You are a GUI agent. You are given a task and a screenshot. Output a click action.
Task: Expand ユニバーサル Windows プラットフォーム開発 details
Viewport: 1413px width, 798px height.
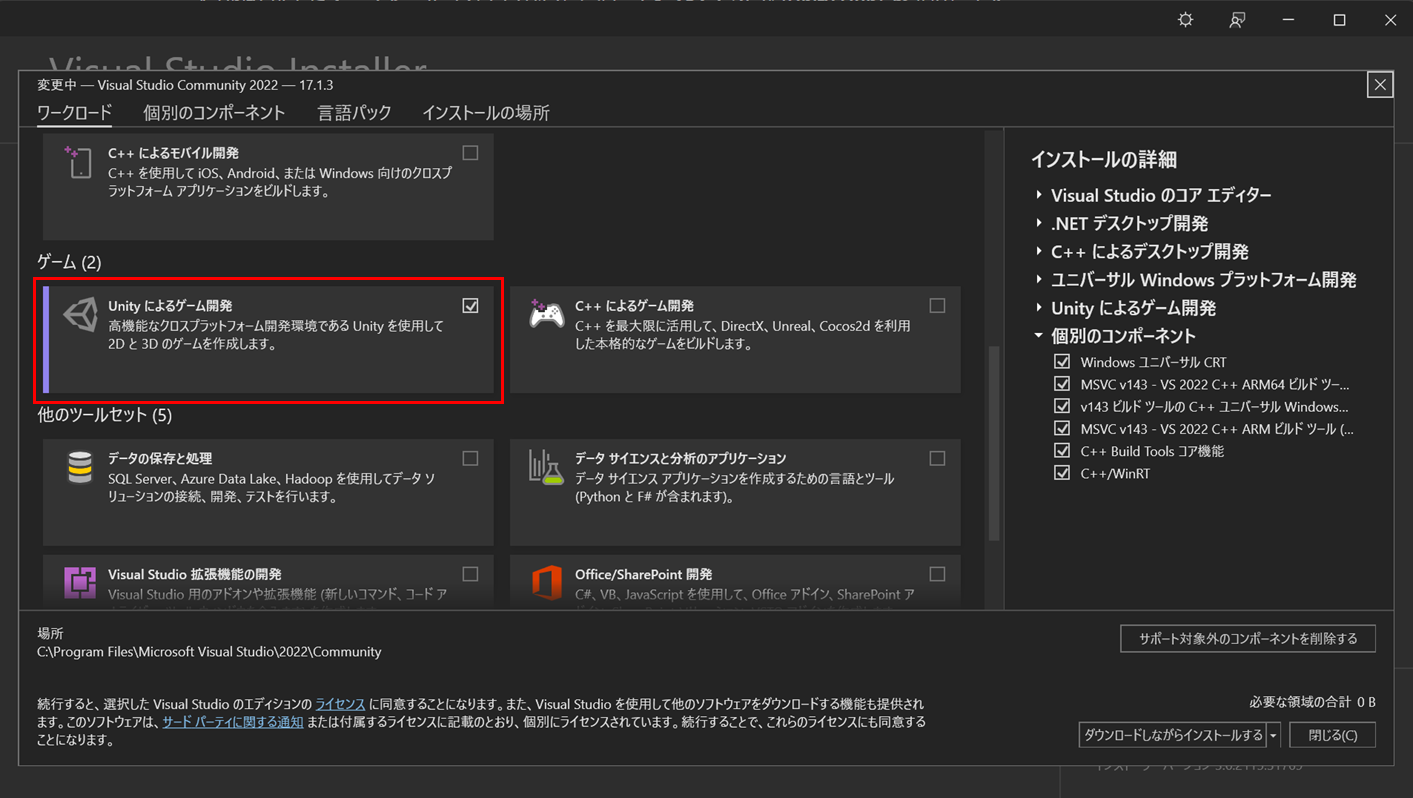pos(1039,279)
